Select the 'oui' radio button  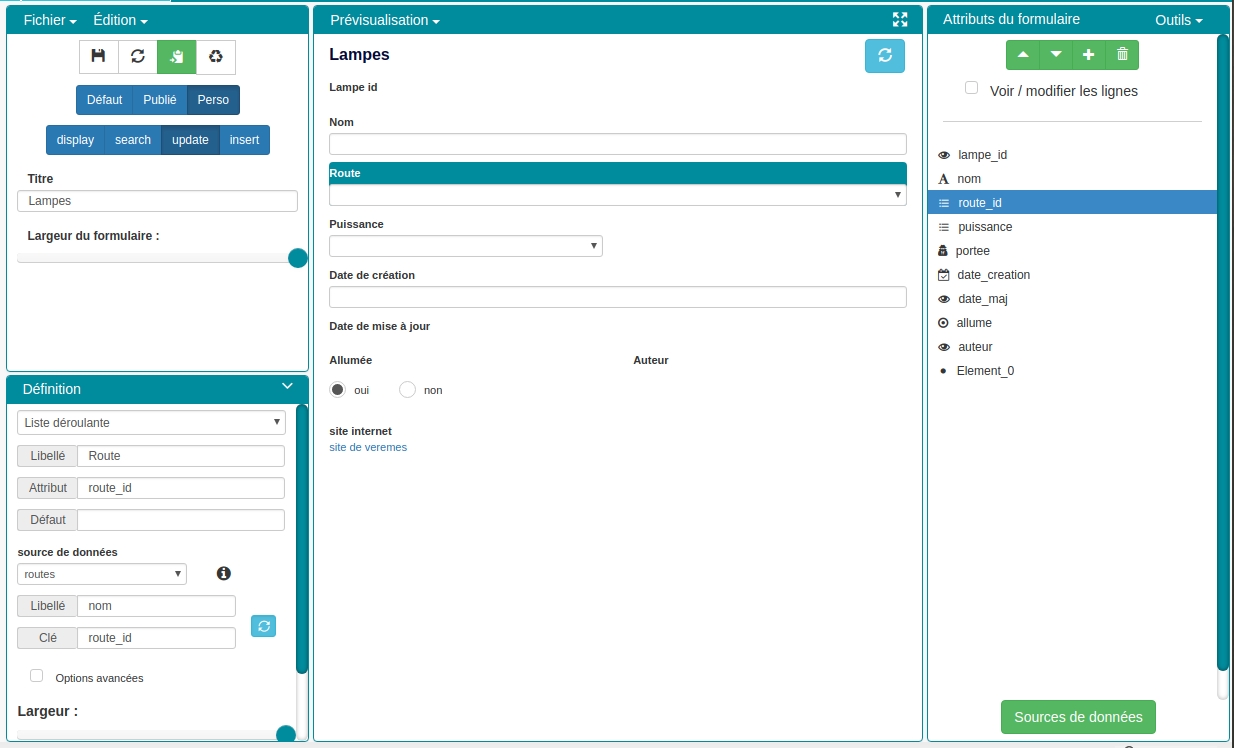[338, 390]
